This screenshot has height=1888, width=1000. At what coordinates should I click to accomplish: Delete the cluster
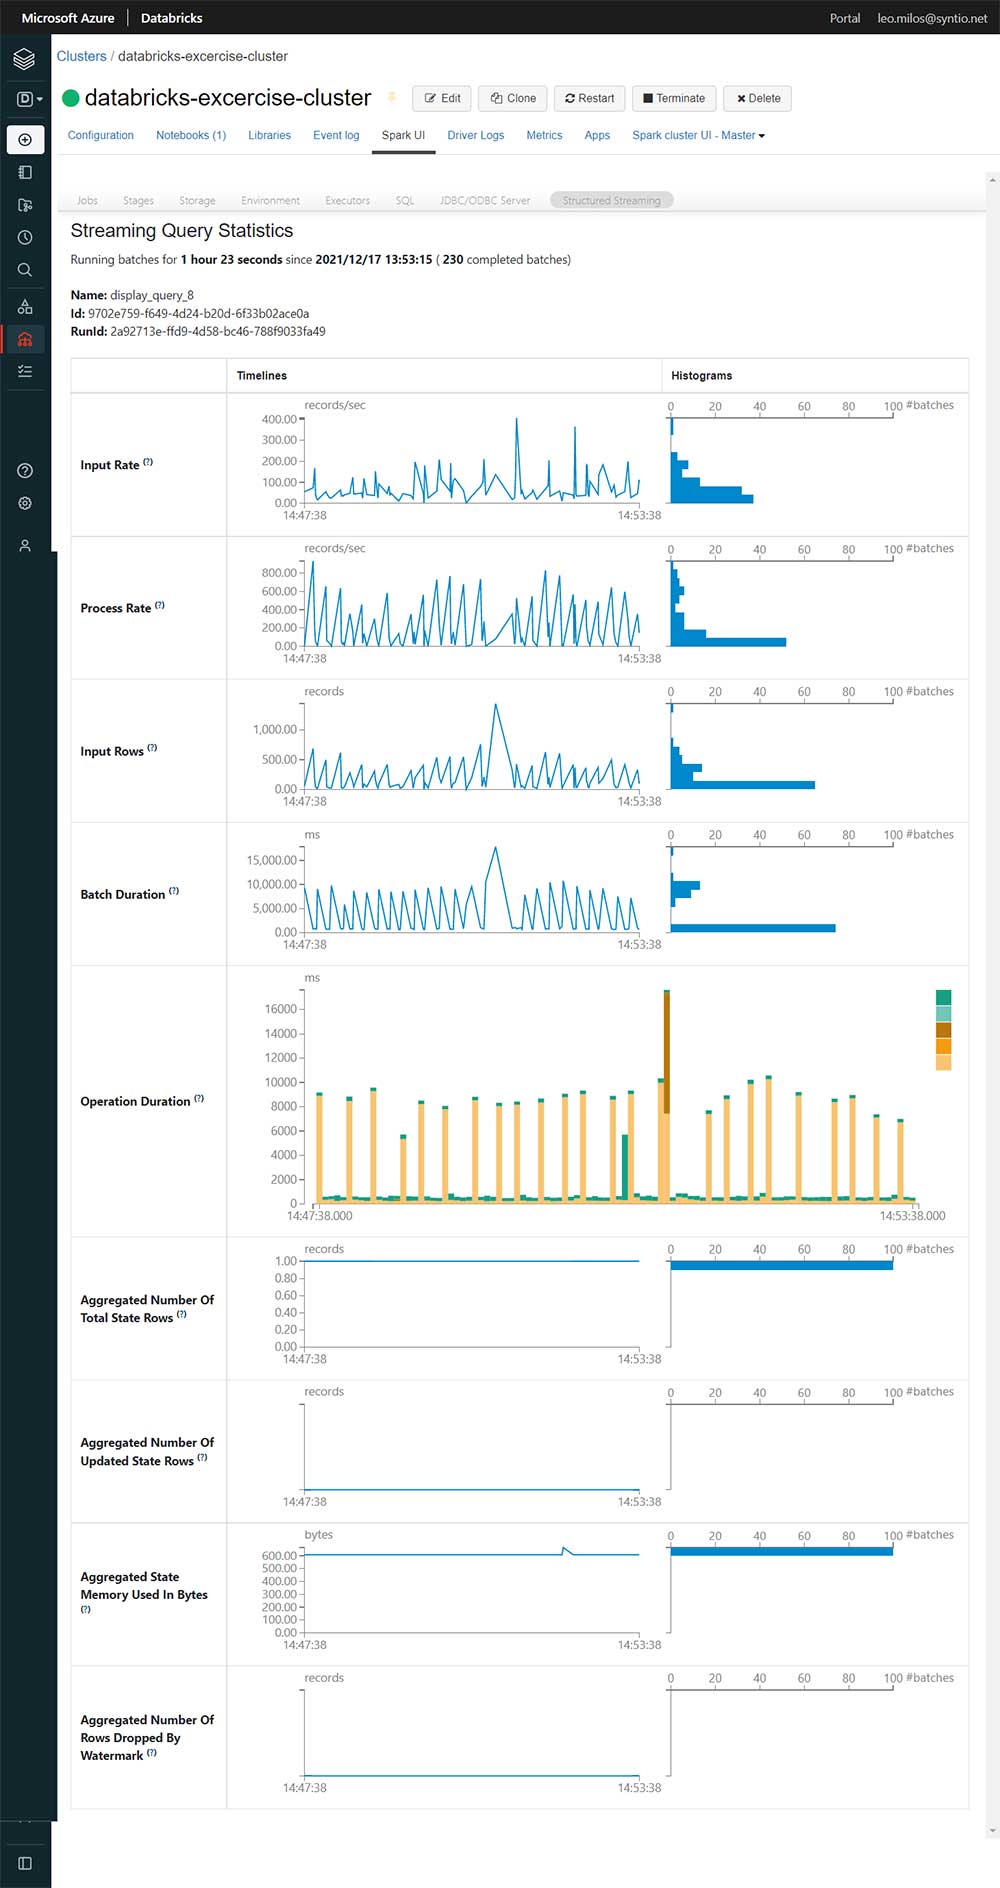pyautogui.click(x=758, y=98)
